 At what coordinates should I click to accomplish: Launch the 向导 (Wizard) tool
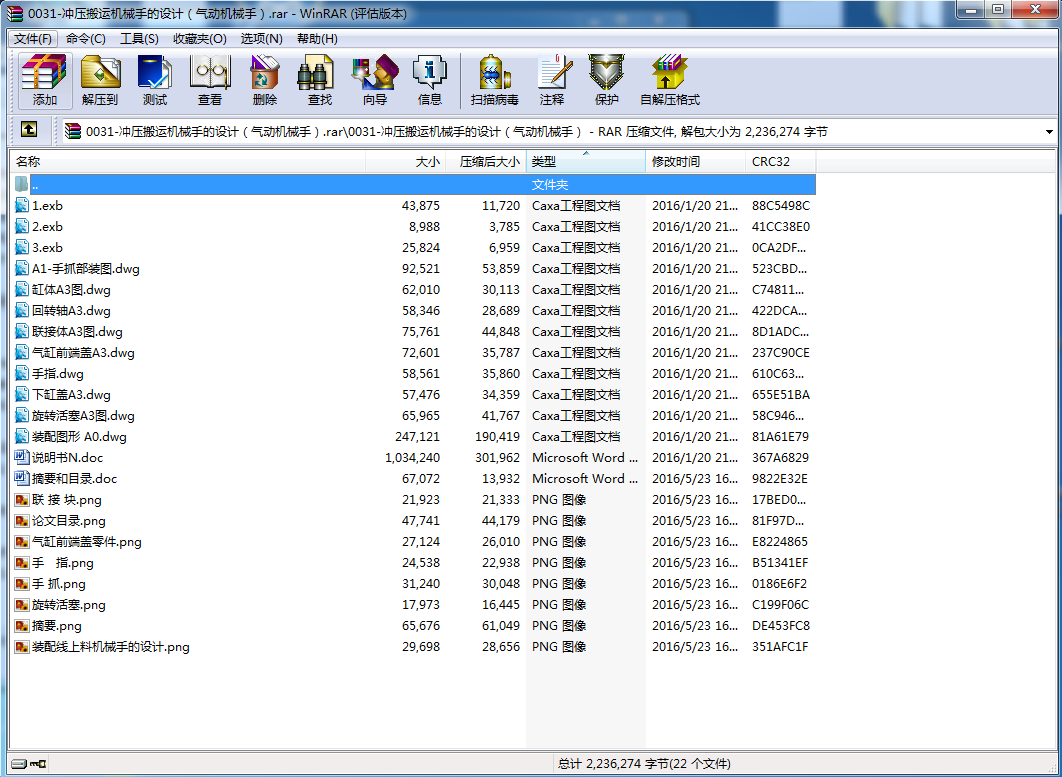coord(375,80)
